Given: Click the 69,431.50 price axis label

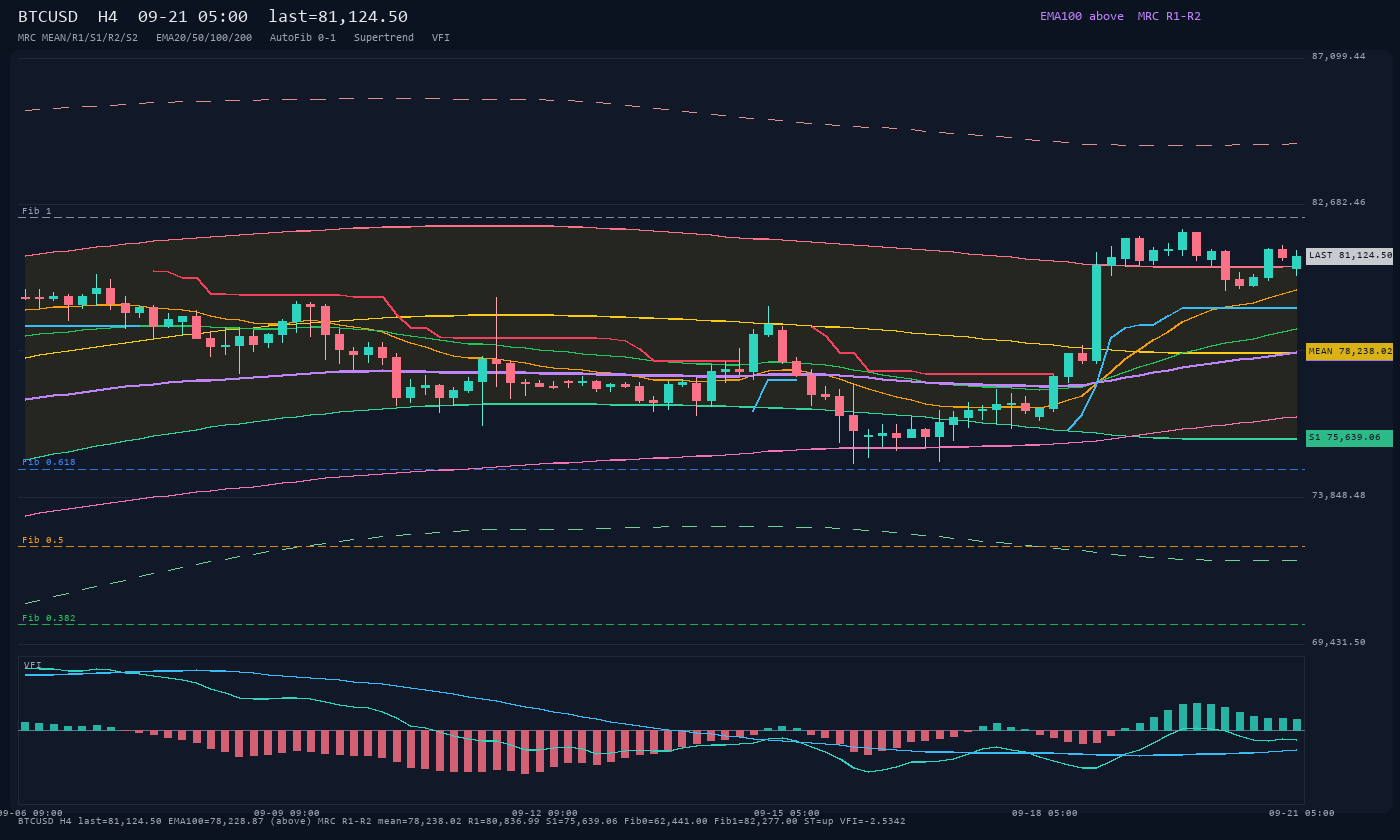Looking at the screenshot, I should coord(1338,642).
